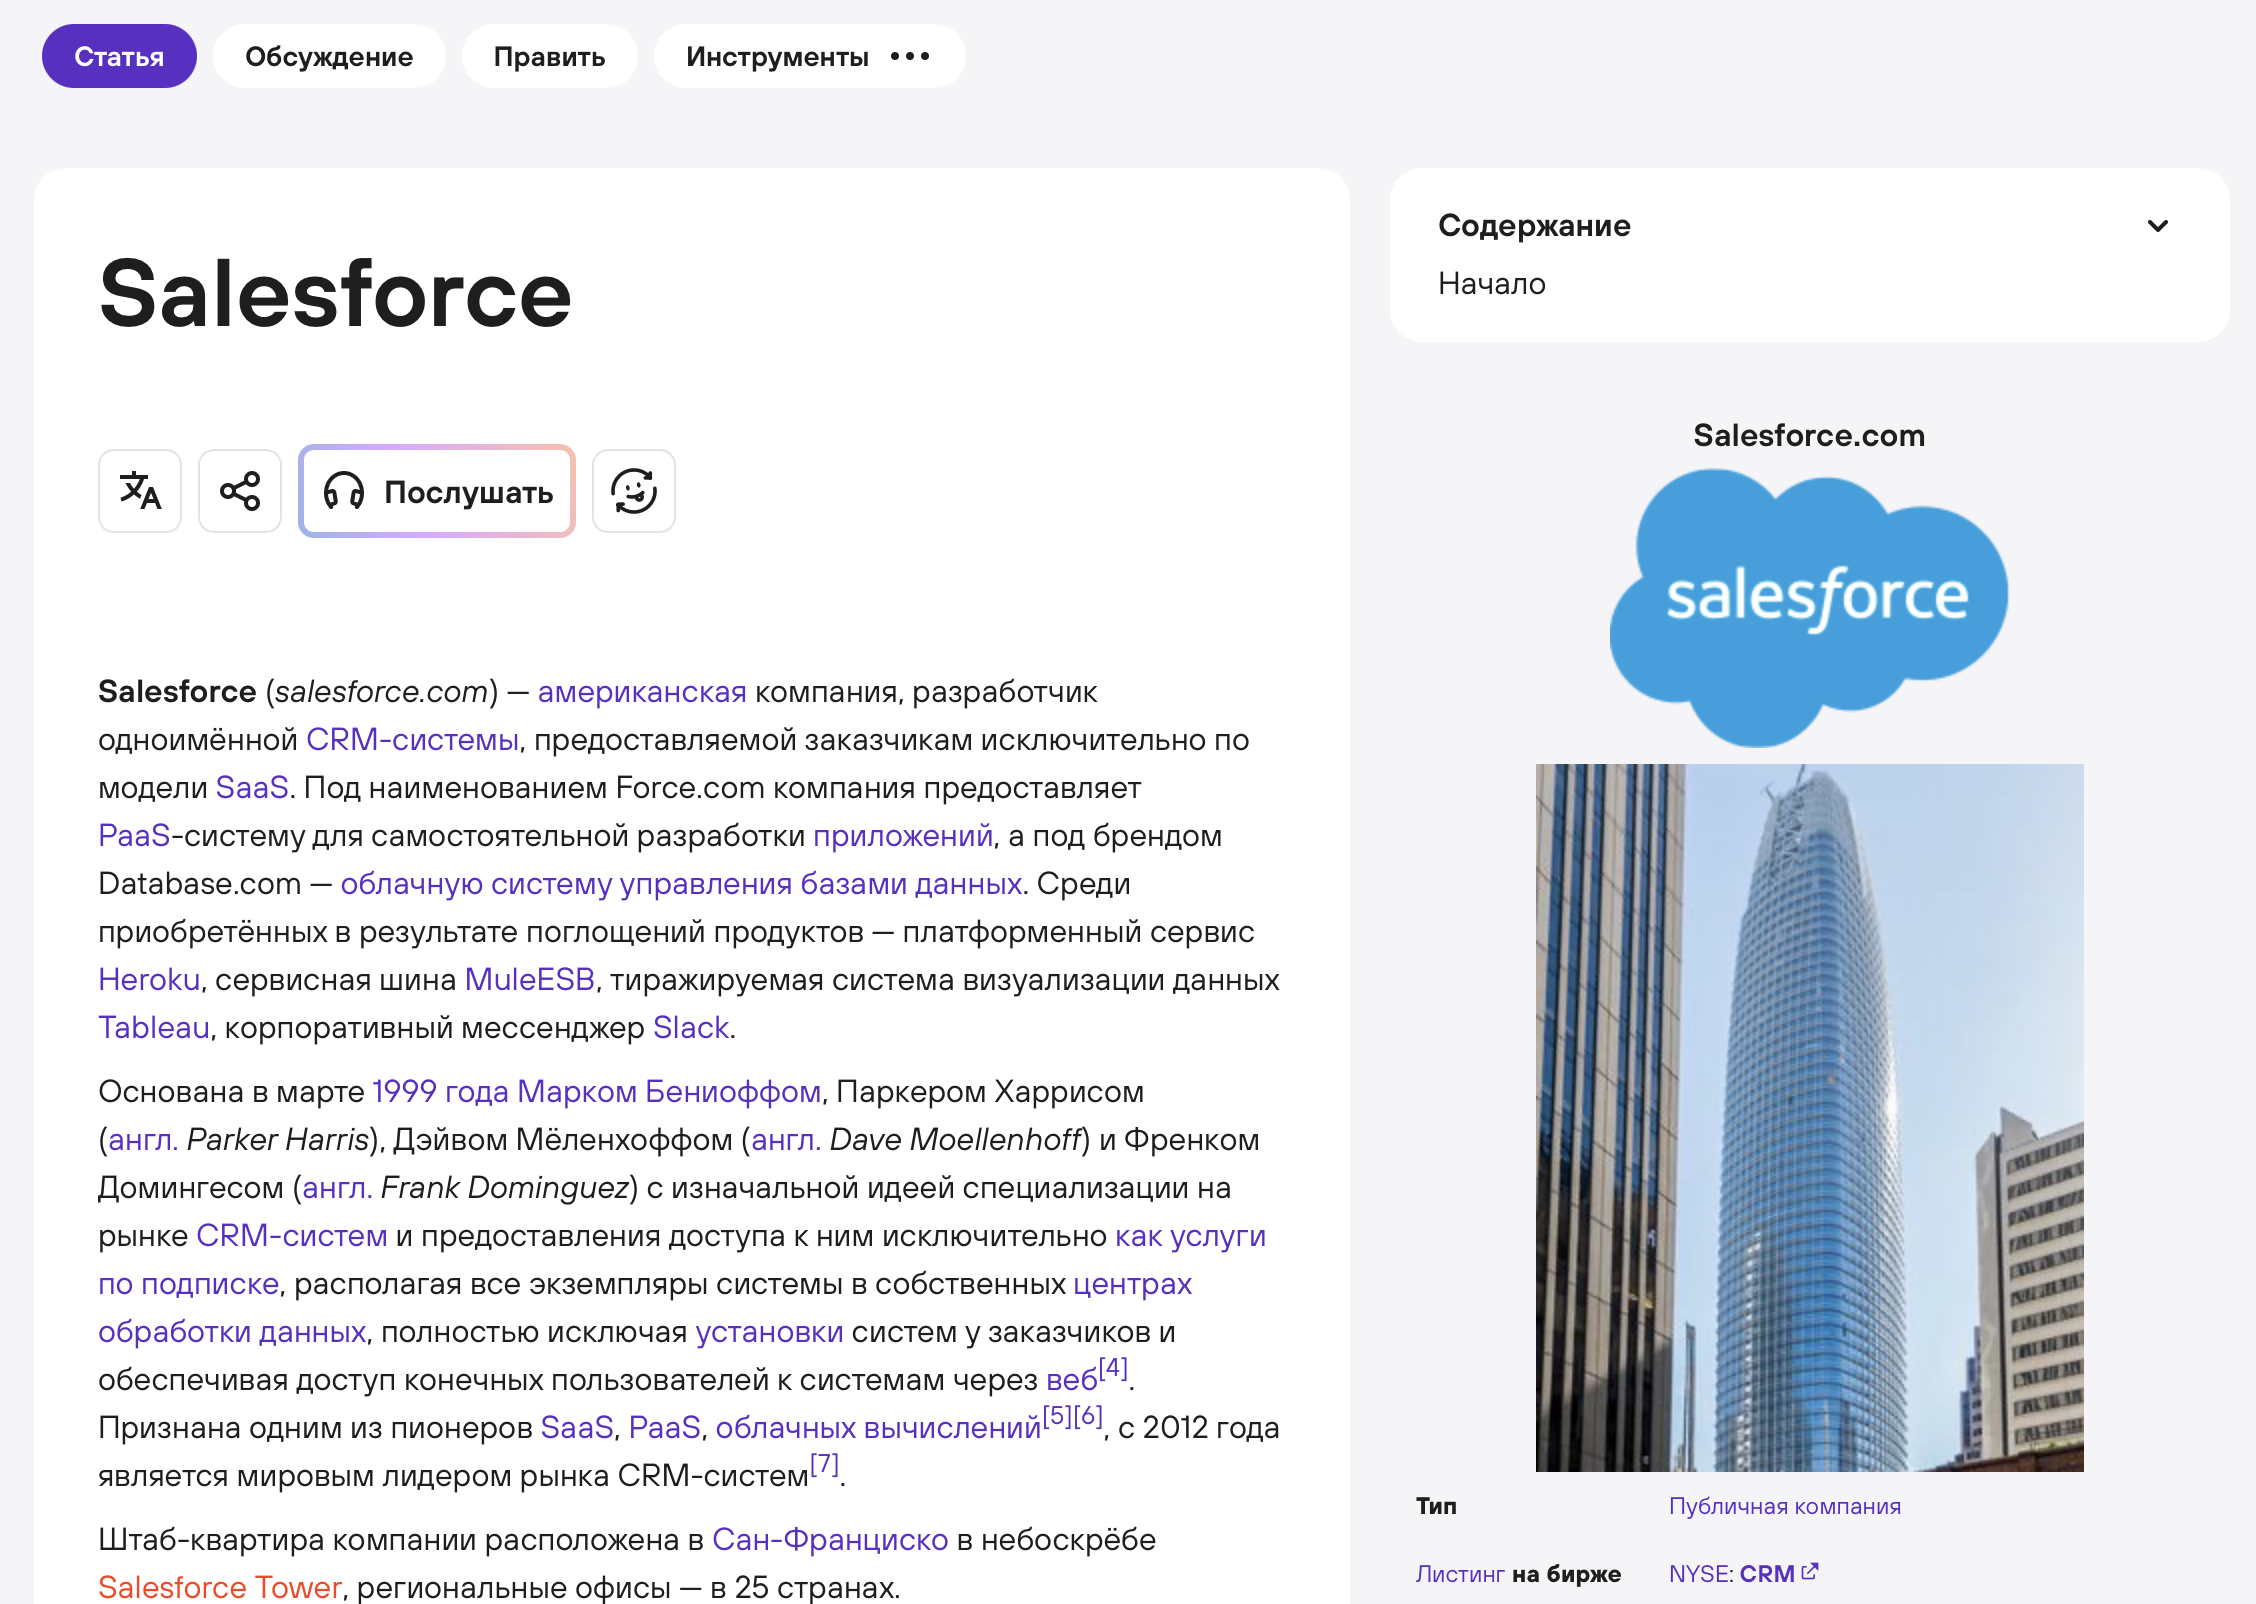2256x1604 pixels.
Task: Switch to the Обсуждение tab
Action: (329, 56)
